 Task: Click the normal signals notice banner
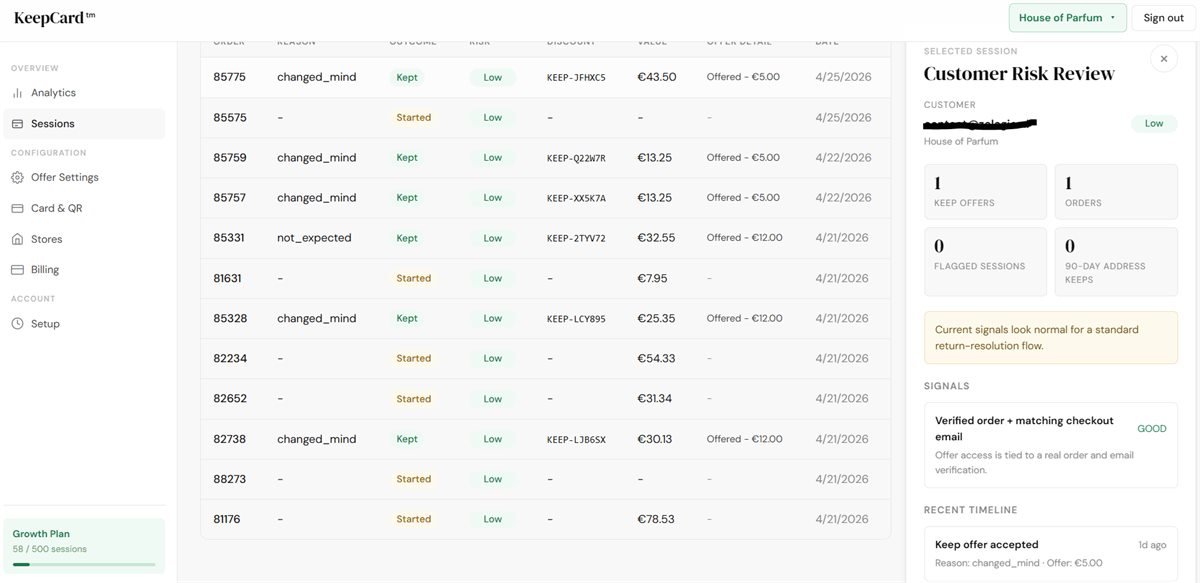click(x=1051, y=338)
